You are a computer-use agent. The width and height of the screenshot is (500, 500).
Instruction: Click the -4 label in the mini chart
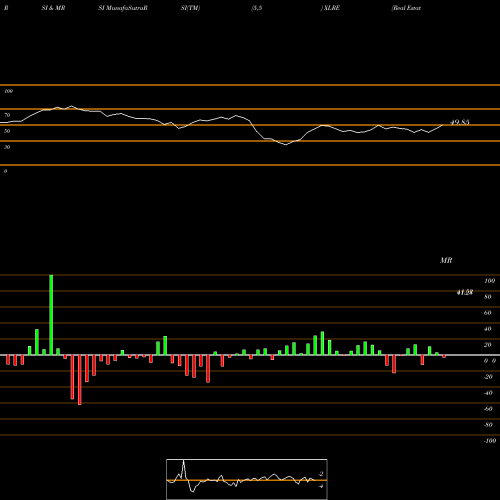(321, 486)
